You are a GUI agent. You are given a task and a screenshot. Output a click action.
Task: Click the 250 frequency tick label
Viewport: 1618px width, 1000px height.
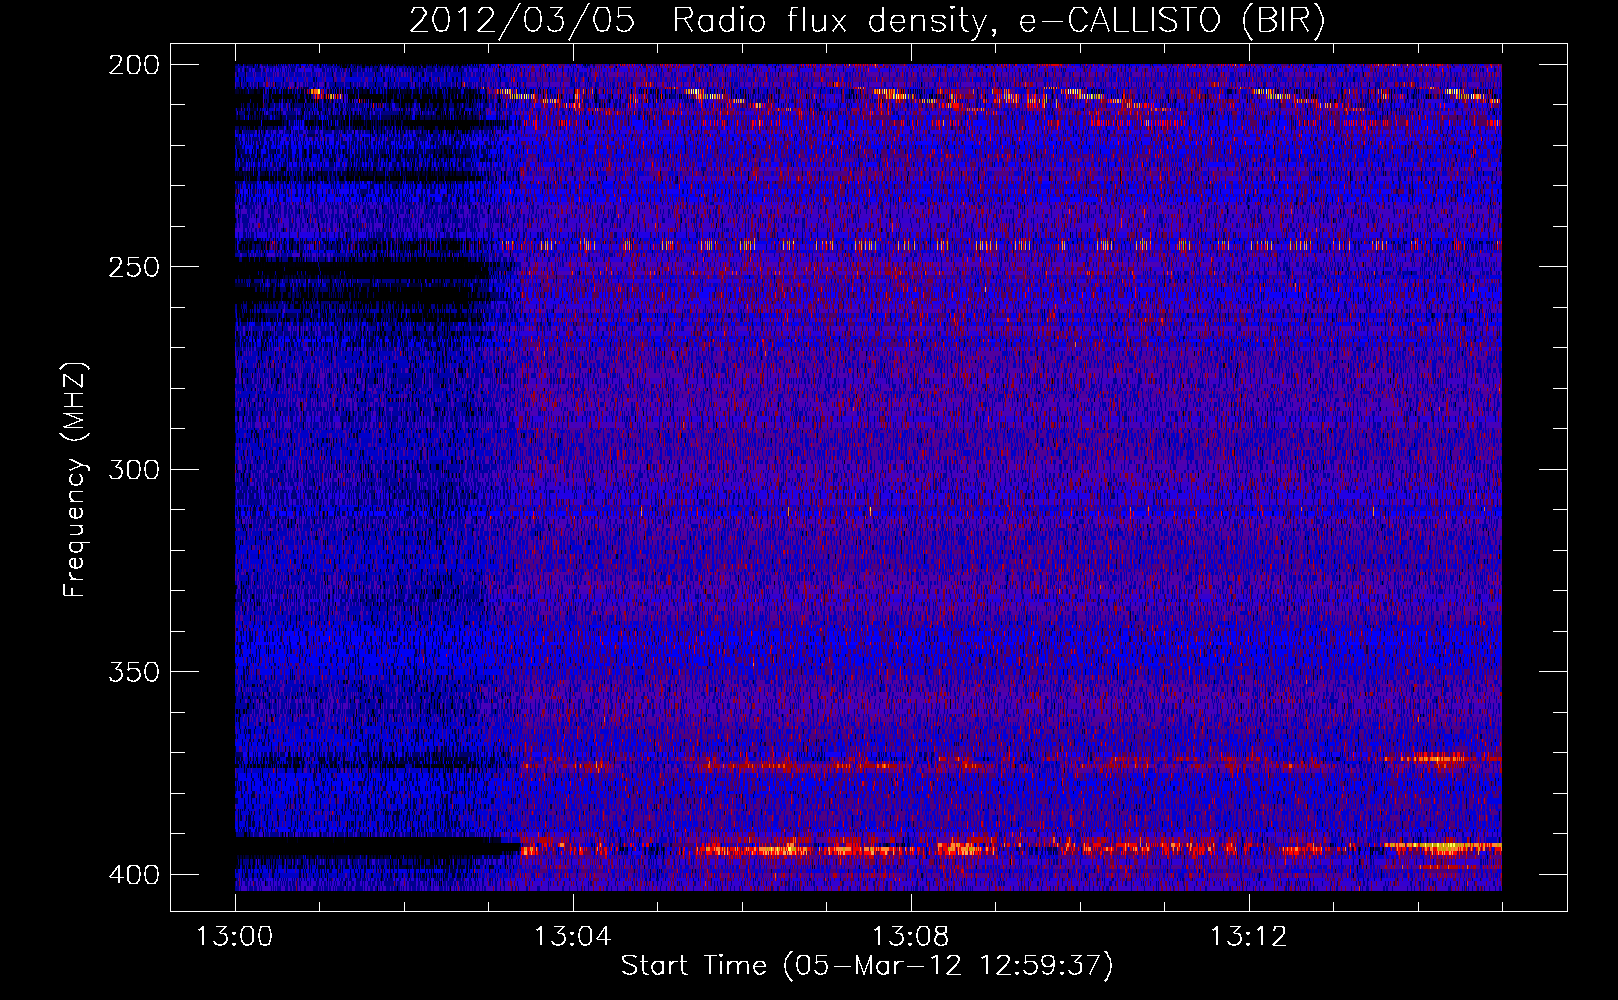(134, 267)
